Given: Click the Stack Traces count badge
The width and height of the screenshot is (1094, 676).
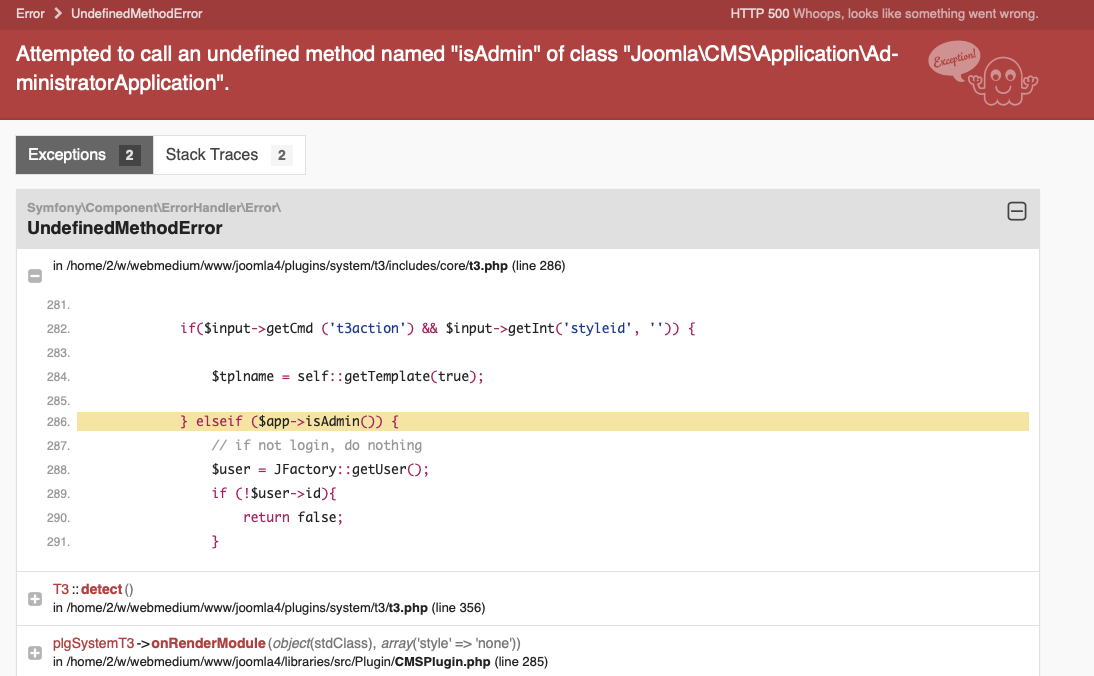Looking at the screenshot, I should pos(281,155).
